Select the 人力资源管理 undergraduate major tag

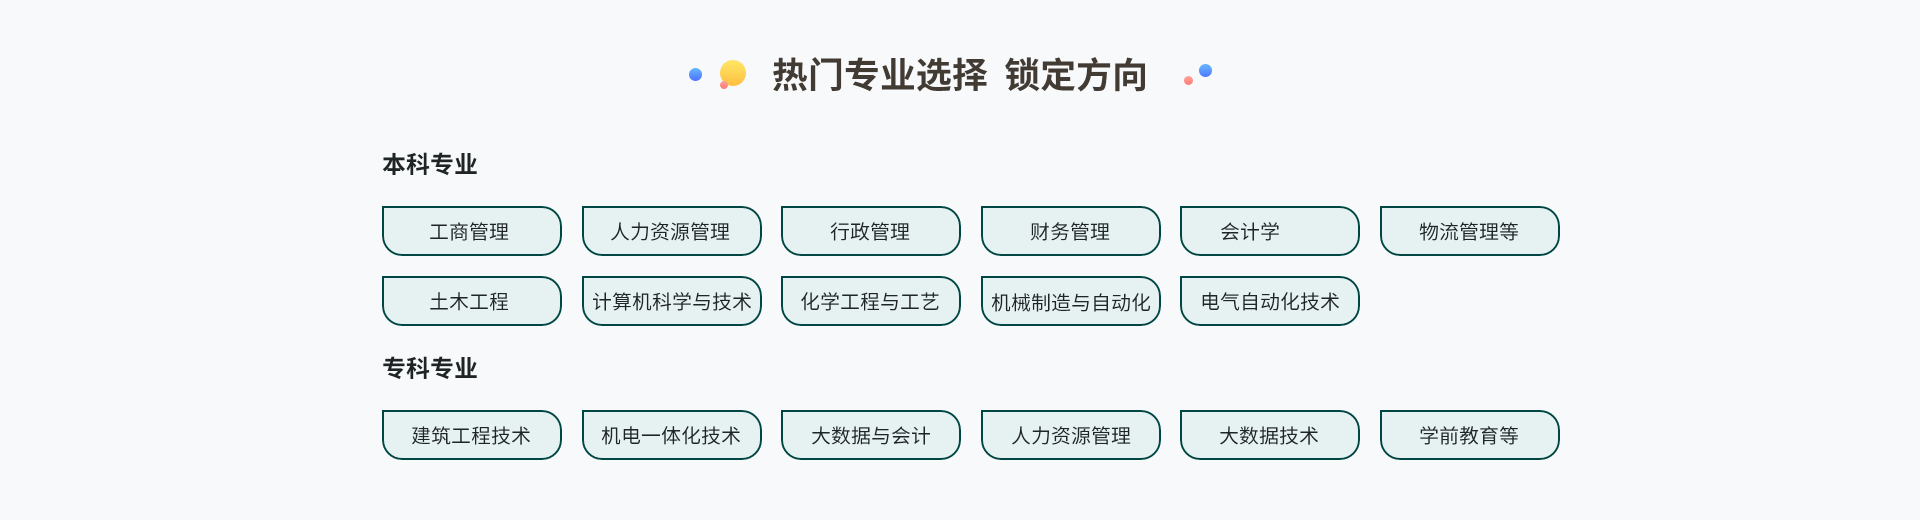click(671, 231)
